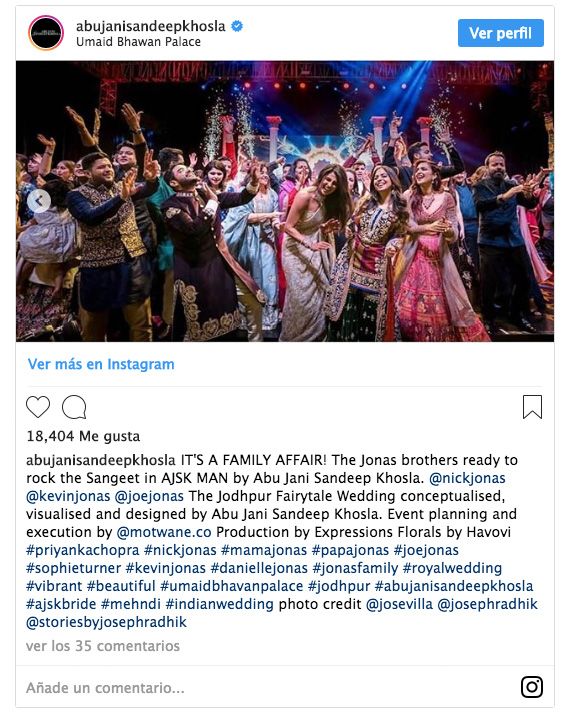
Task: Click the verified badge next to username
Action: click(237, 26)
